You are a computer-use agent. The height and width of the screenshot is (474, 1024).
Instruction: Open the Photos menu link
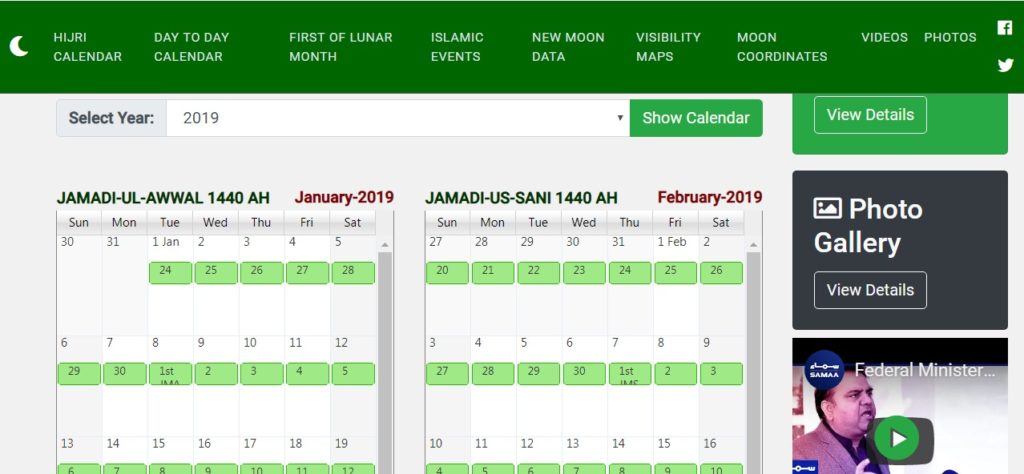[950, 37]
